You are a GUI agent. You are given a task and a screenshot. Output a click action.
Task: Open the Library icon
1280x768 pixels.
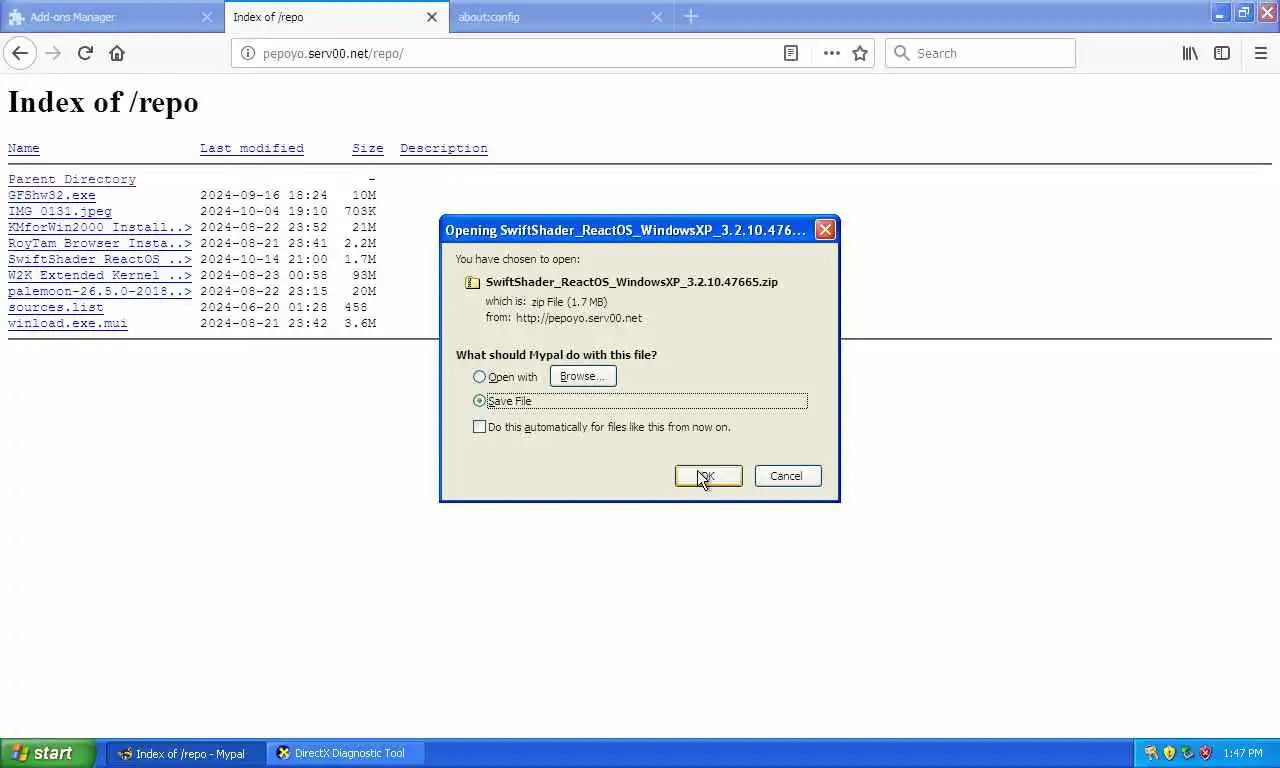click(1190, 53)
